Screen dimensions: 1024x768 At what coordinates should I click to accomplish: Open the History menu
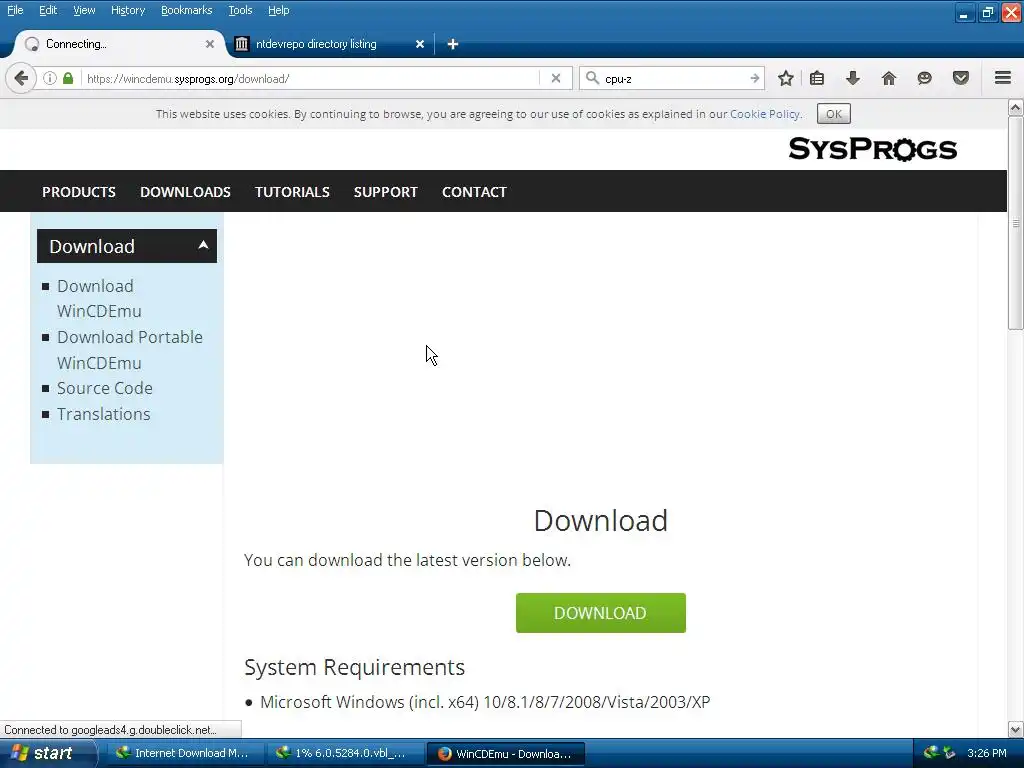click(128, 10)
